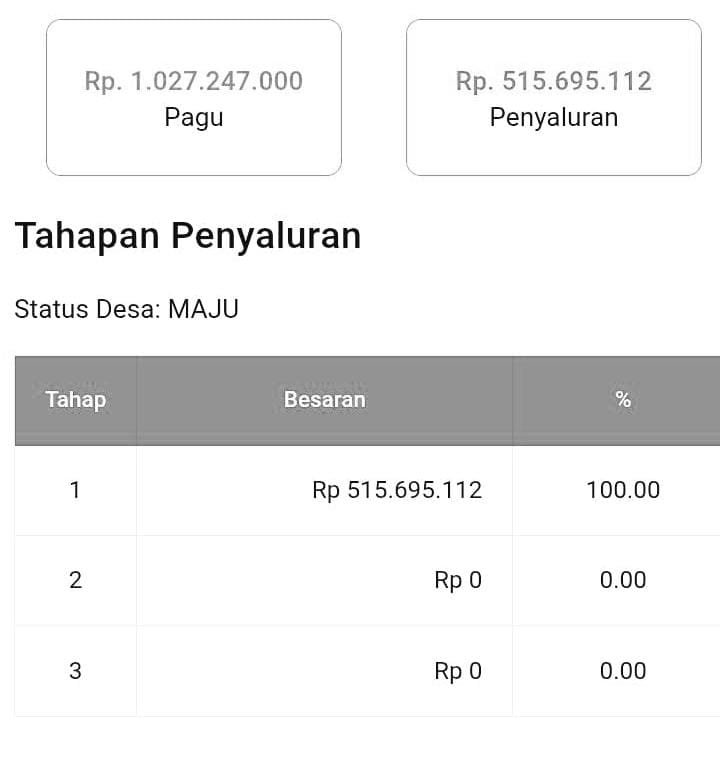Image resolution: width=720 pixels, height=773 pixels.
Task: Sort by the Tahap column header
Action: coord(76,400)
